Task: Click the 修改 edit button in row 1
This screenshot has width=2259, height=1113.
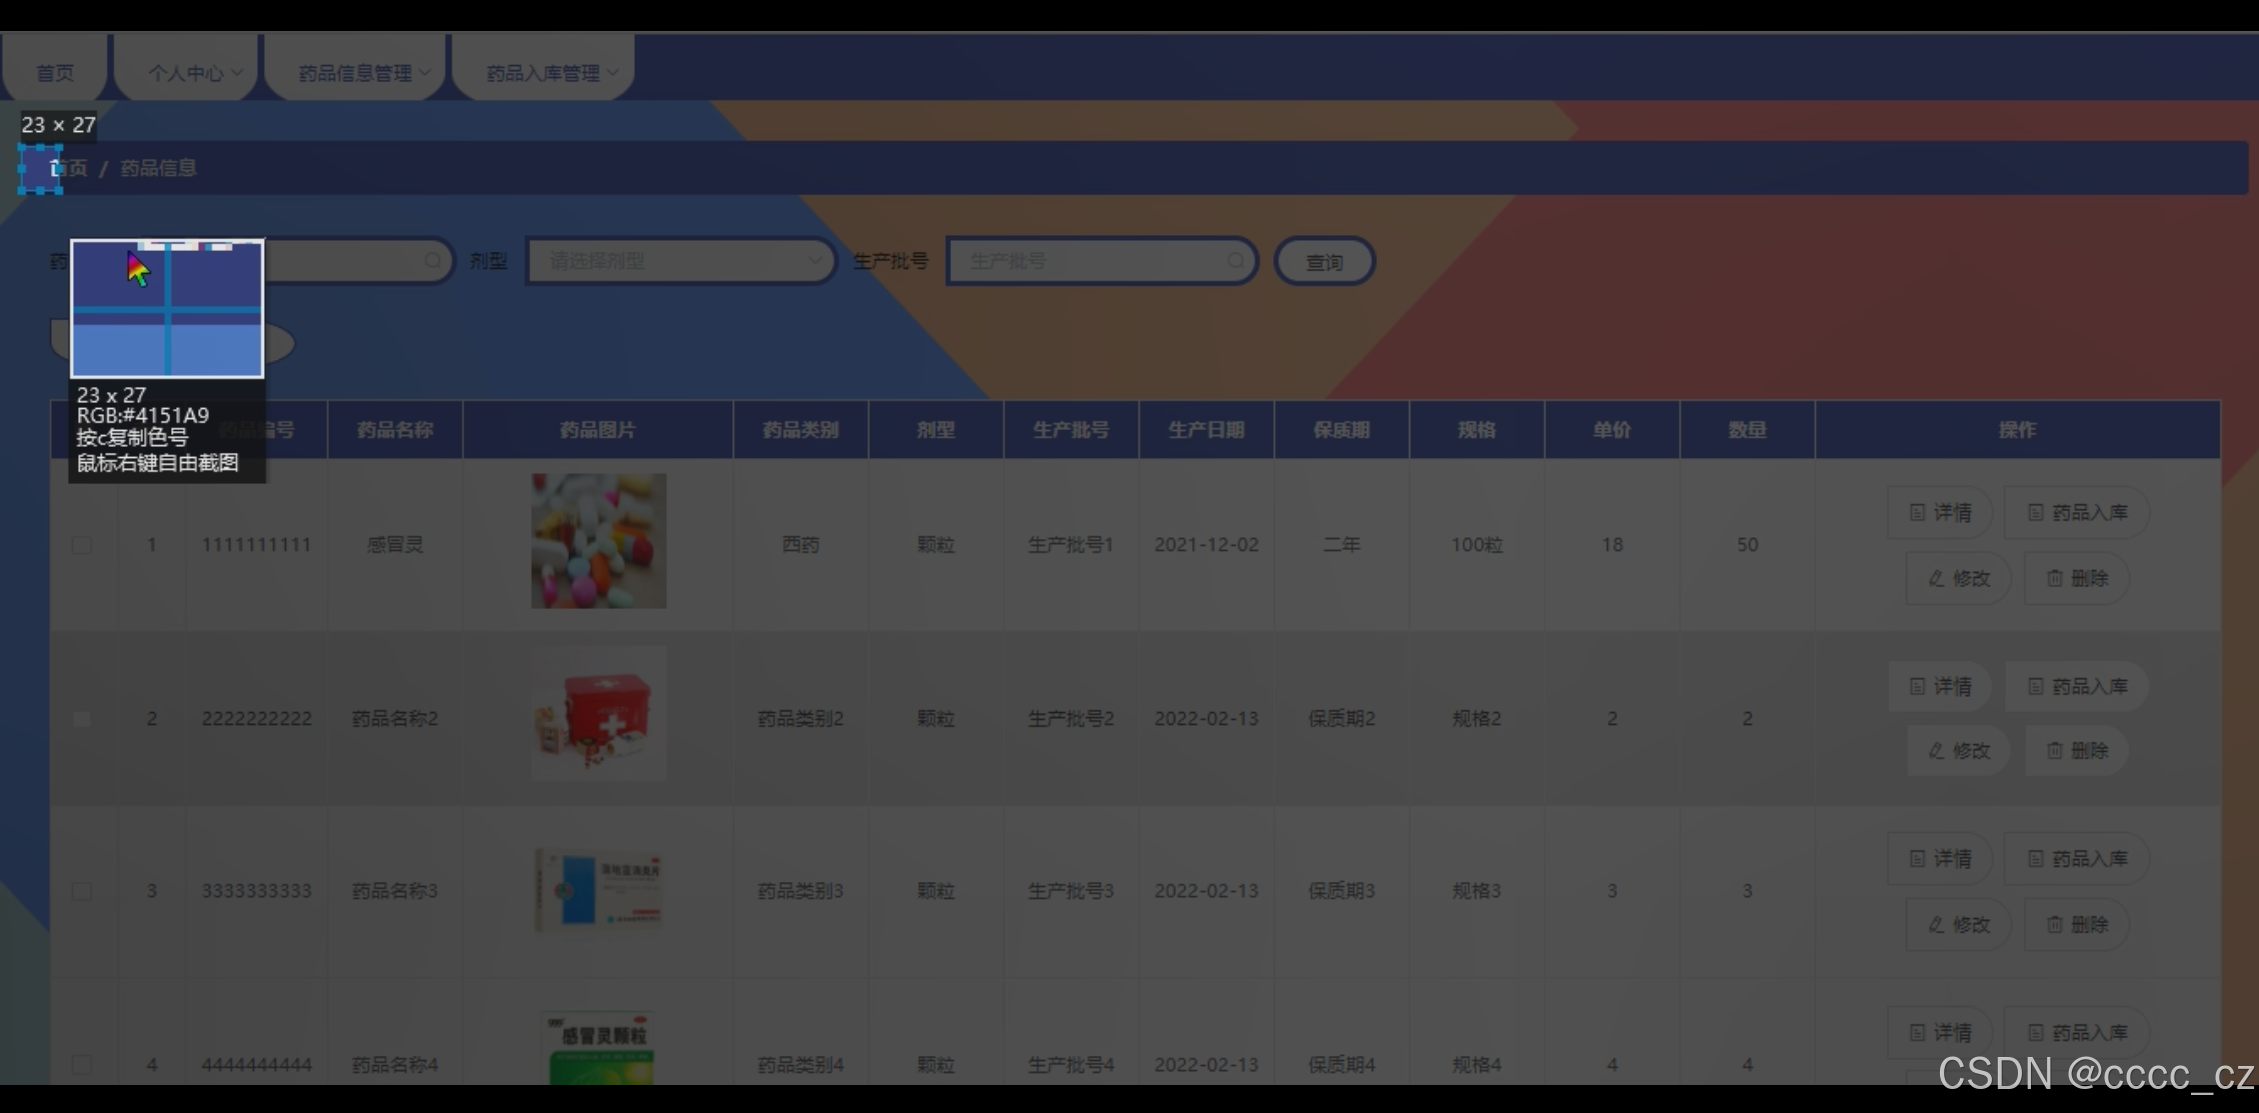Action: click(1958, 578)
